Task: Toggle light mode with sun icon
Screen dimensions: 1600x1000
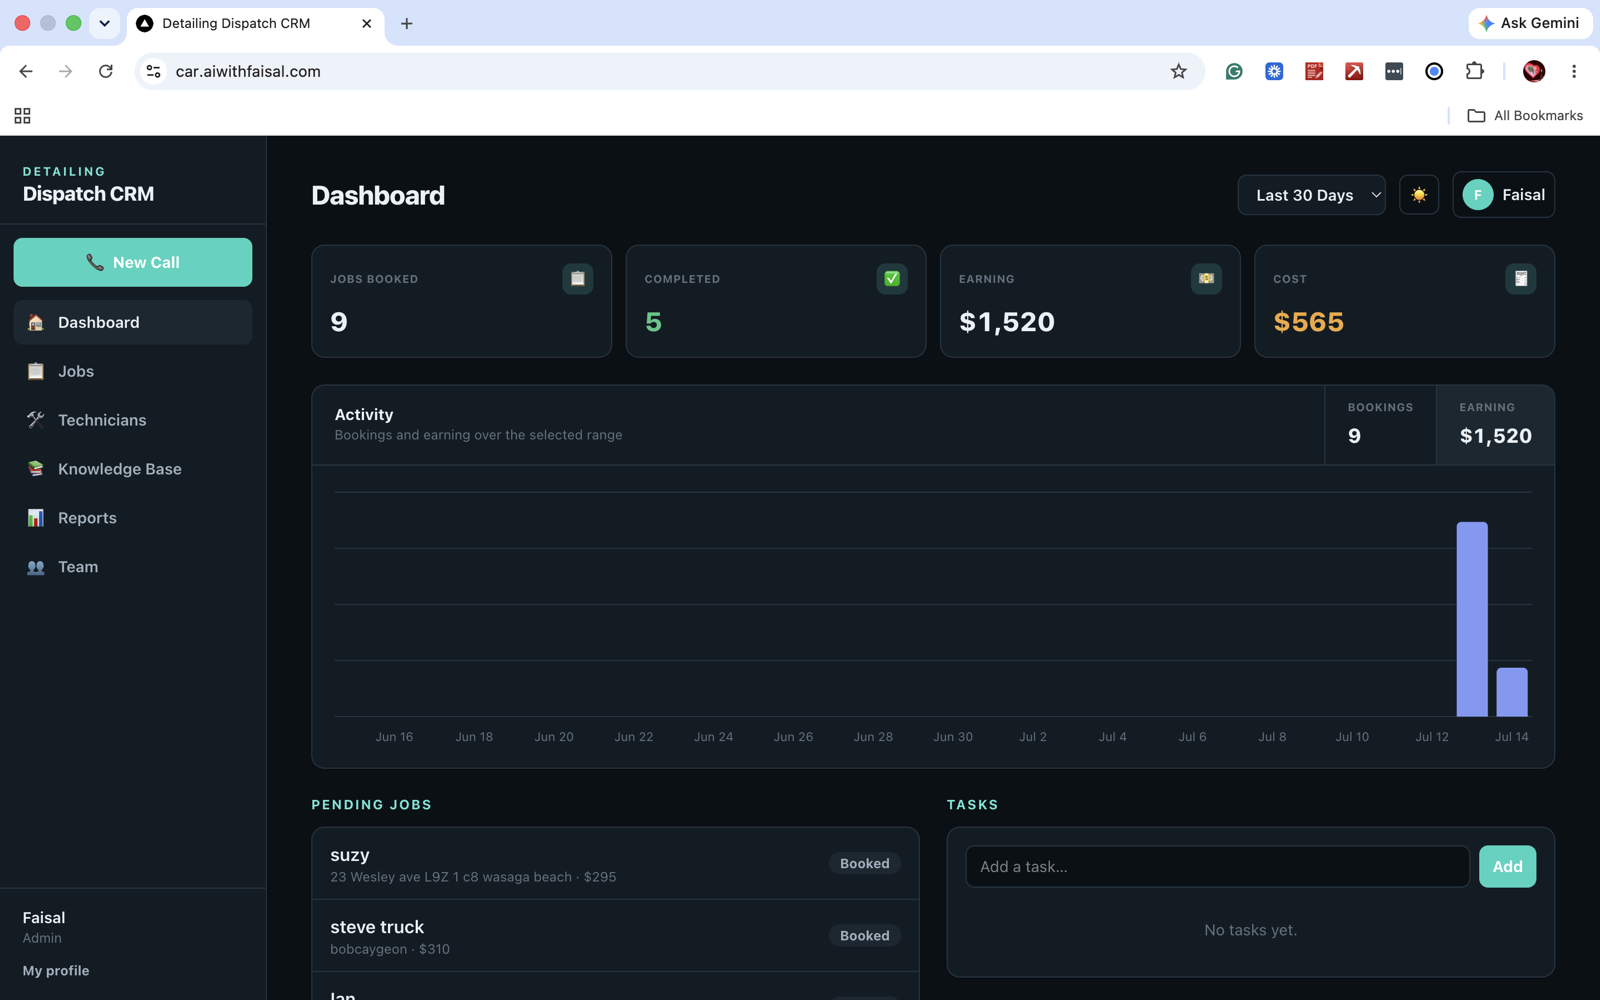Action: pos(1419,195)
